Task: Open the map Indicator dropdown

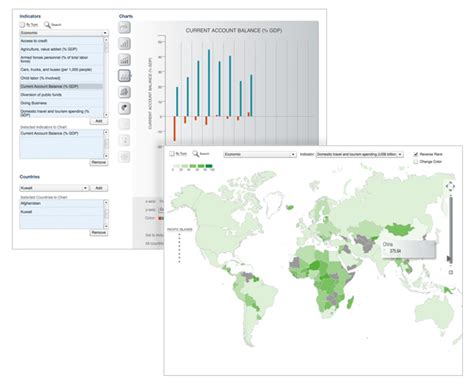Action: (360, 154)
